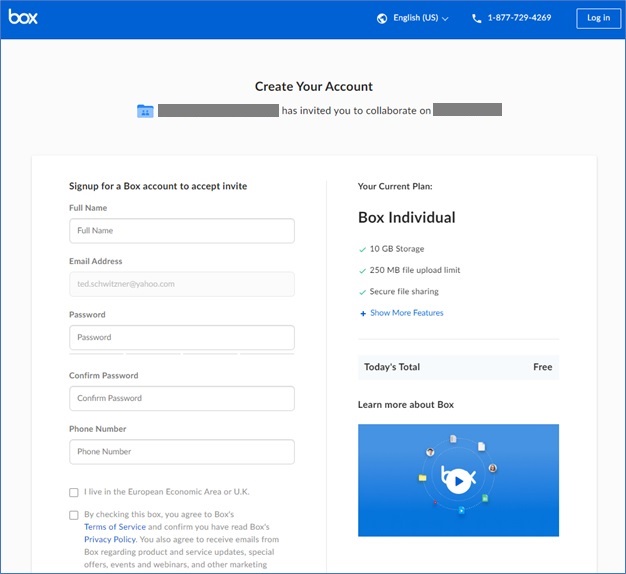626x574 pixels.
Task: Check the agree to Box's terms checkbox
Action: (x=74, y=515)
